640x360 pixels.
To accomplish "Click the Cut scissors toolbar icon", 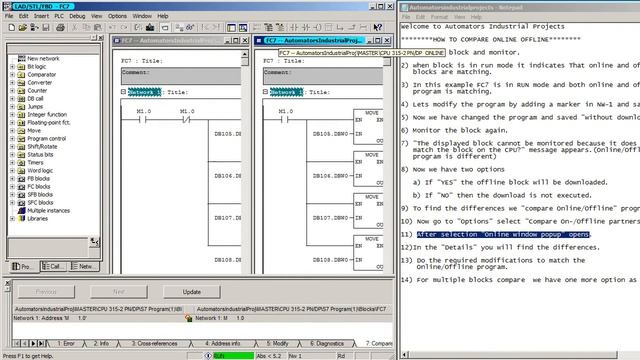I will pos(75,27).
